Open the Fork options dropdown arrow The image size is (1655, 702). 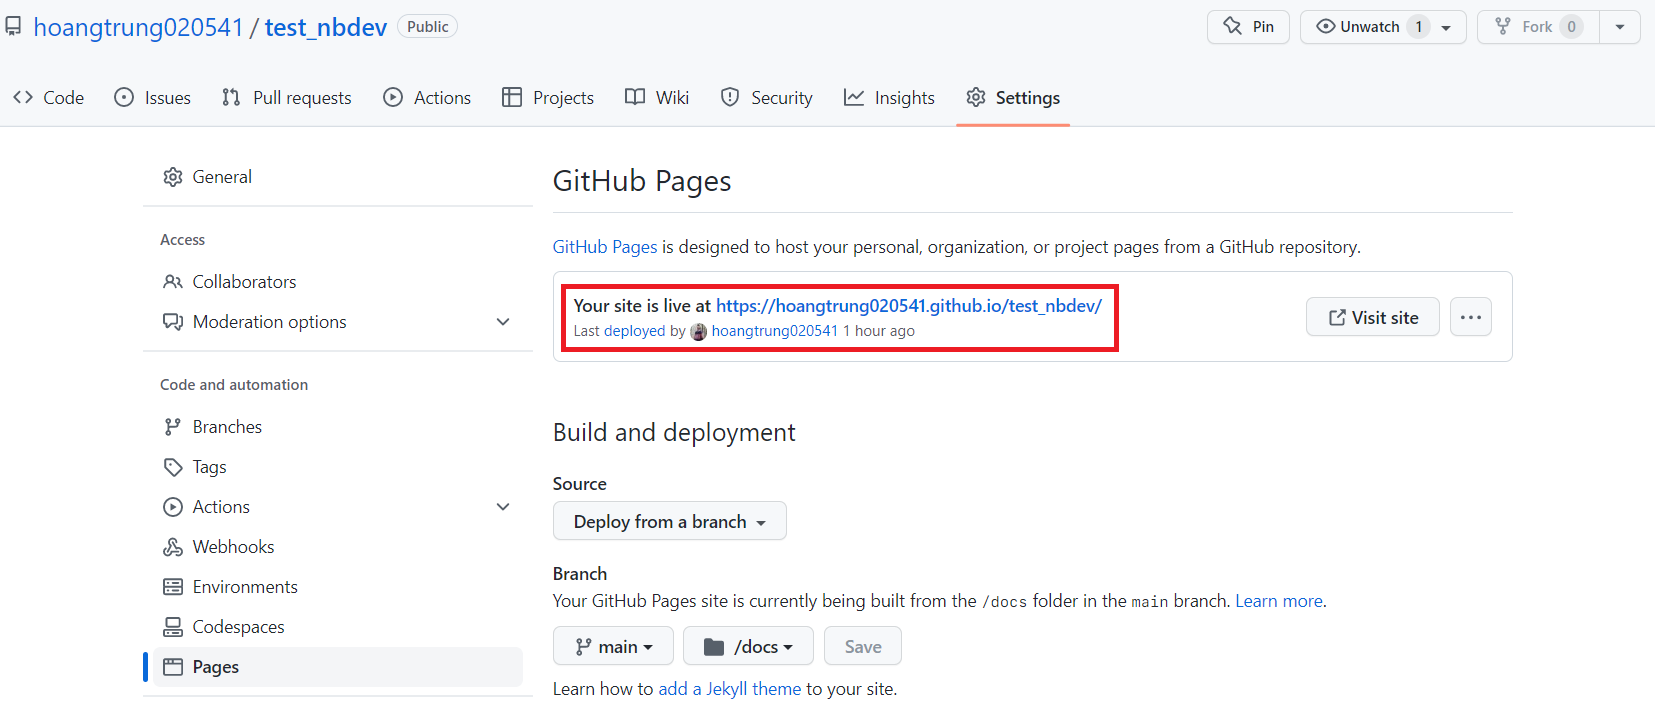[x=1620, y=27]
